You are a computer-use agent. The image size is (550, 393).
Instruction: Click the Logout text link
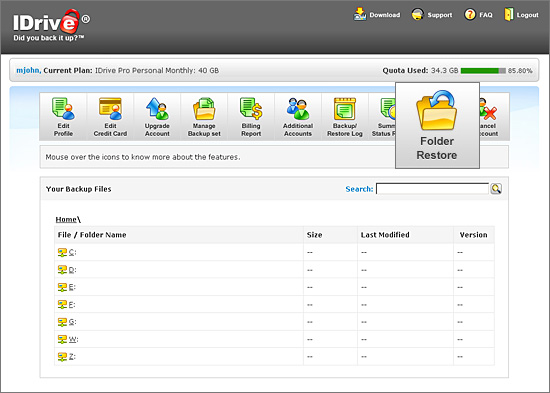tap(528, 15)
